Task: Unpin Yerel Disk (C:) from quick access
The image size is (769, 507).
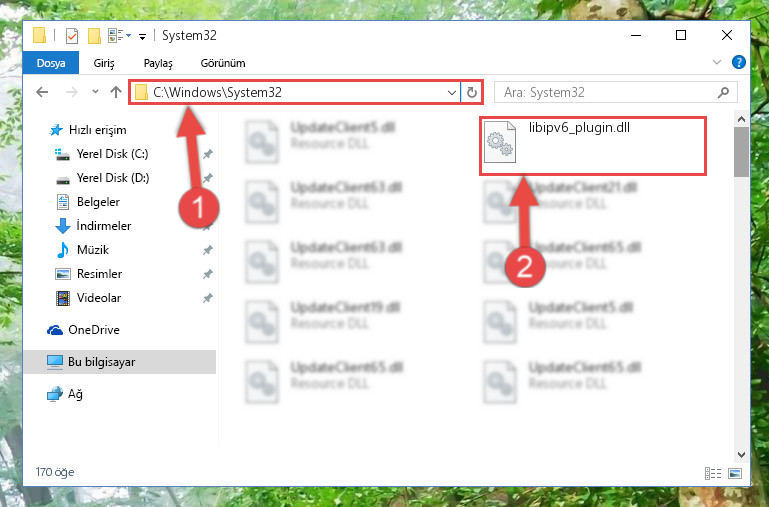Action: tap(208, 154)
